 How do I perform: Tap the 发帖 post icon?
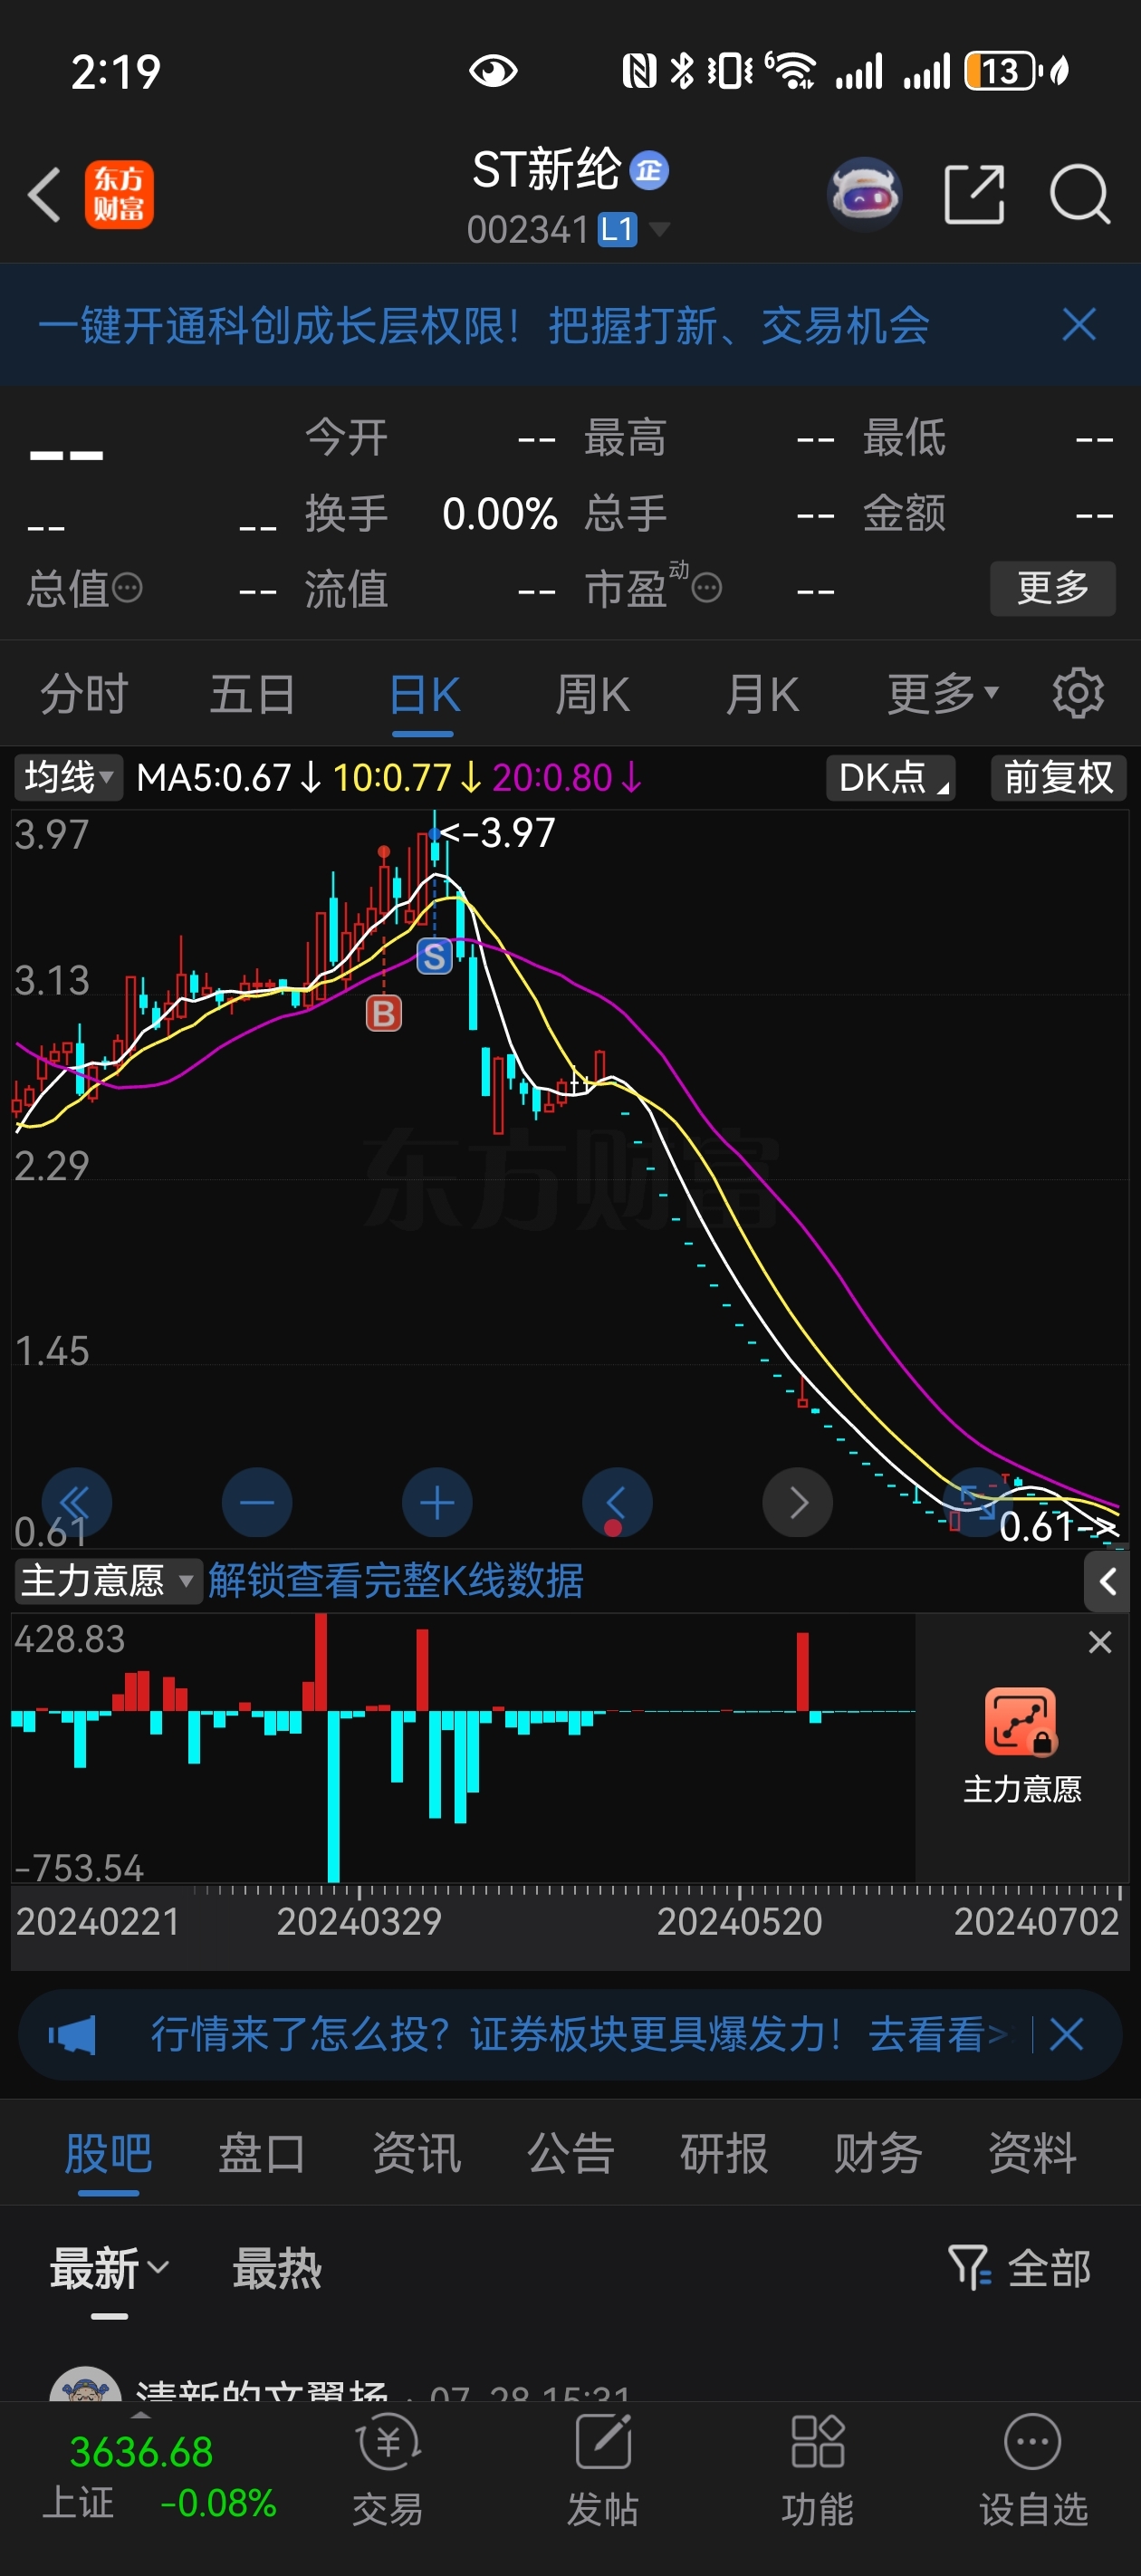coord(602,2468)
